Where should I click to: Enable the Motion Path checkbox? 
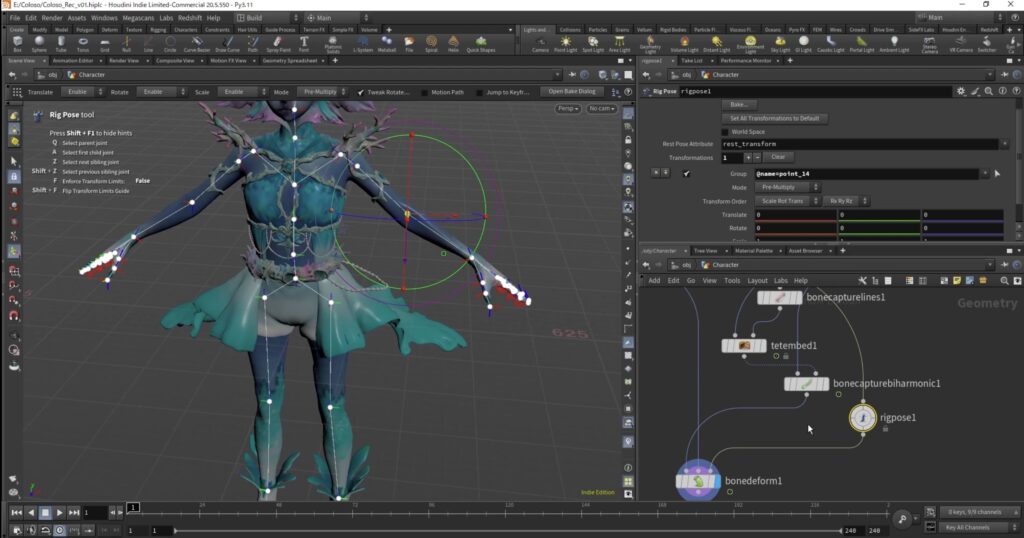(425, 92)
